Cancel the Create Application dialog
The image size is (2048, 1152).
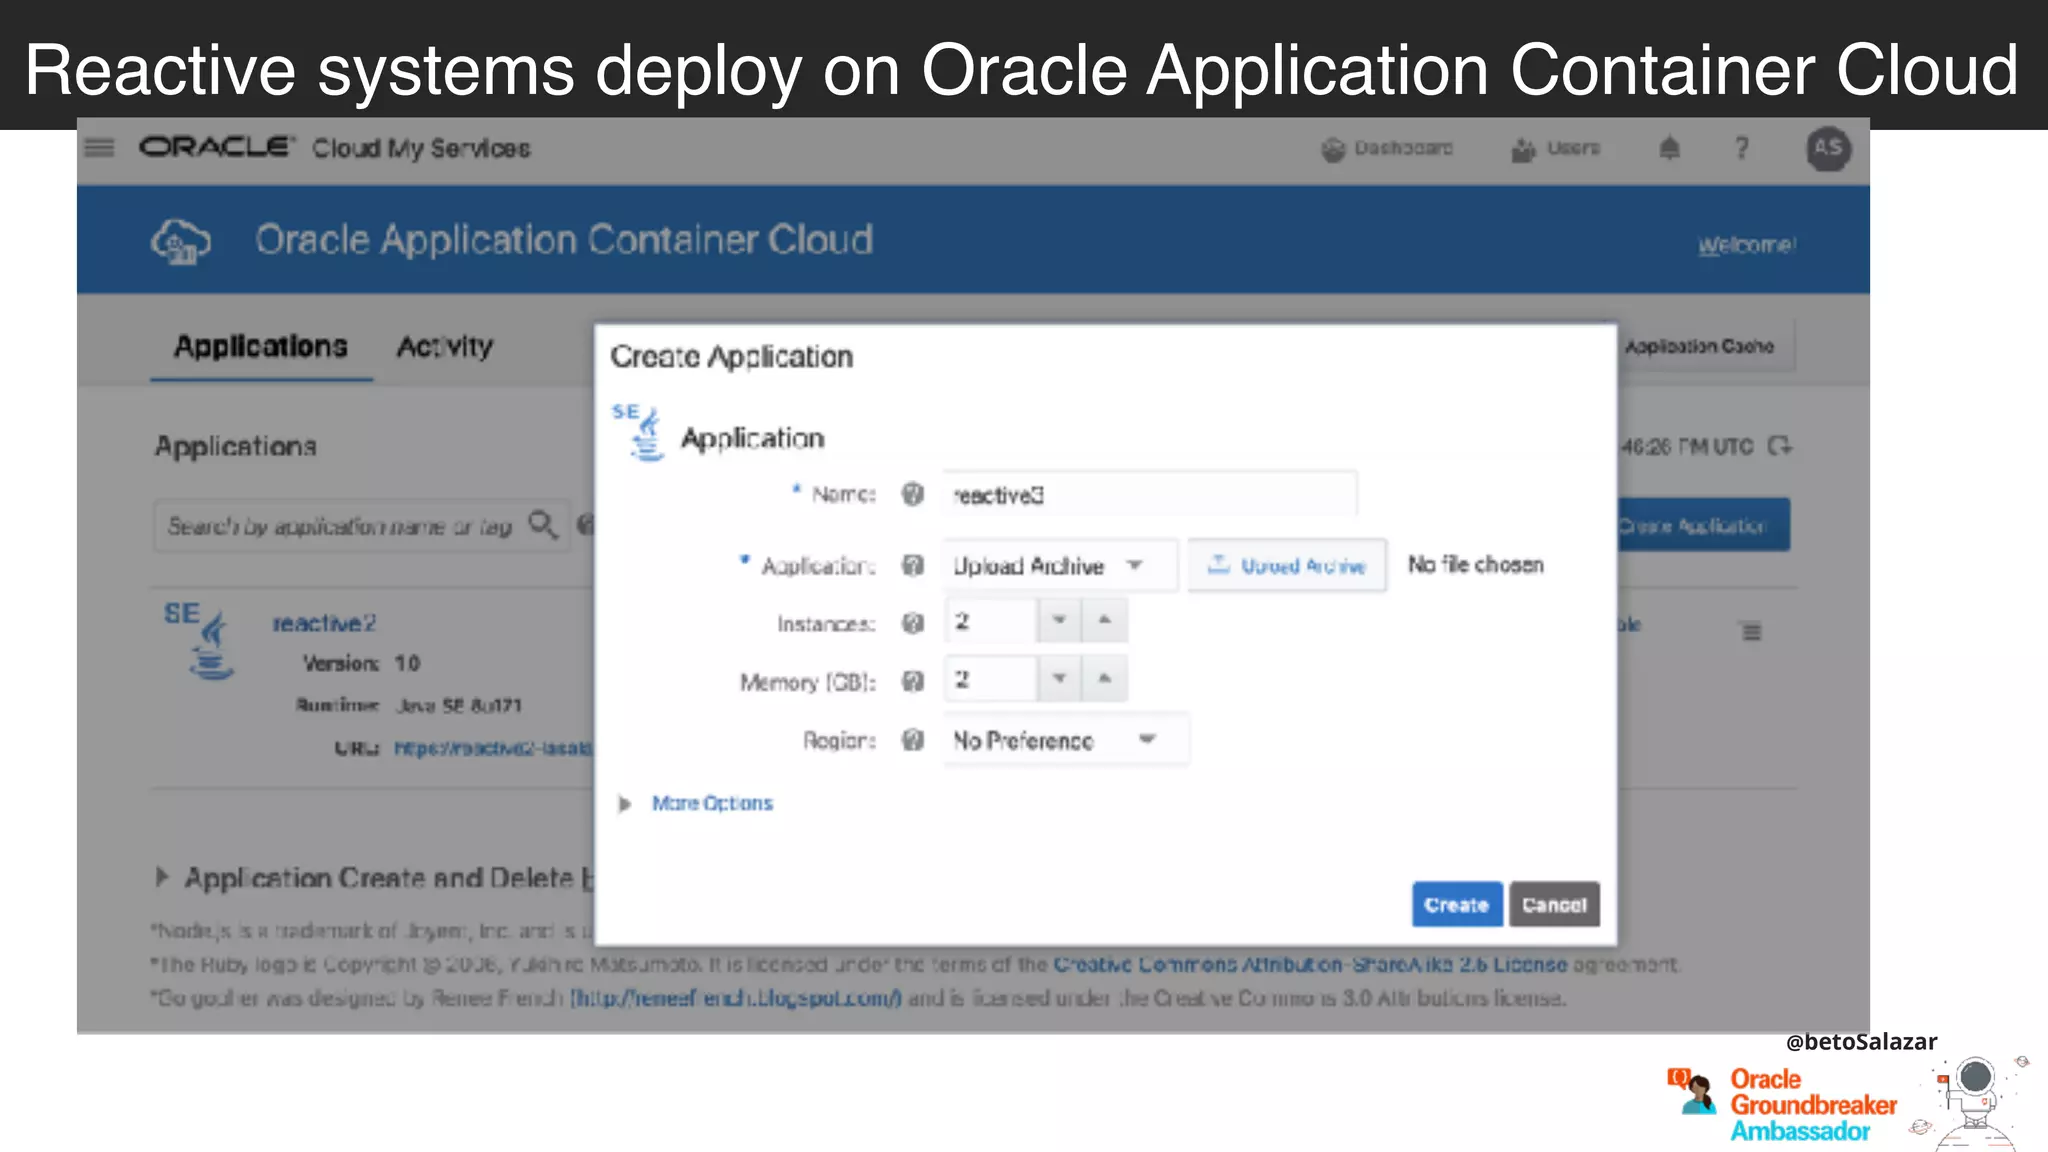(1554, 904)
